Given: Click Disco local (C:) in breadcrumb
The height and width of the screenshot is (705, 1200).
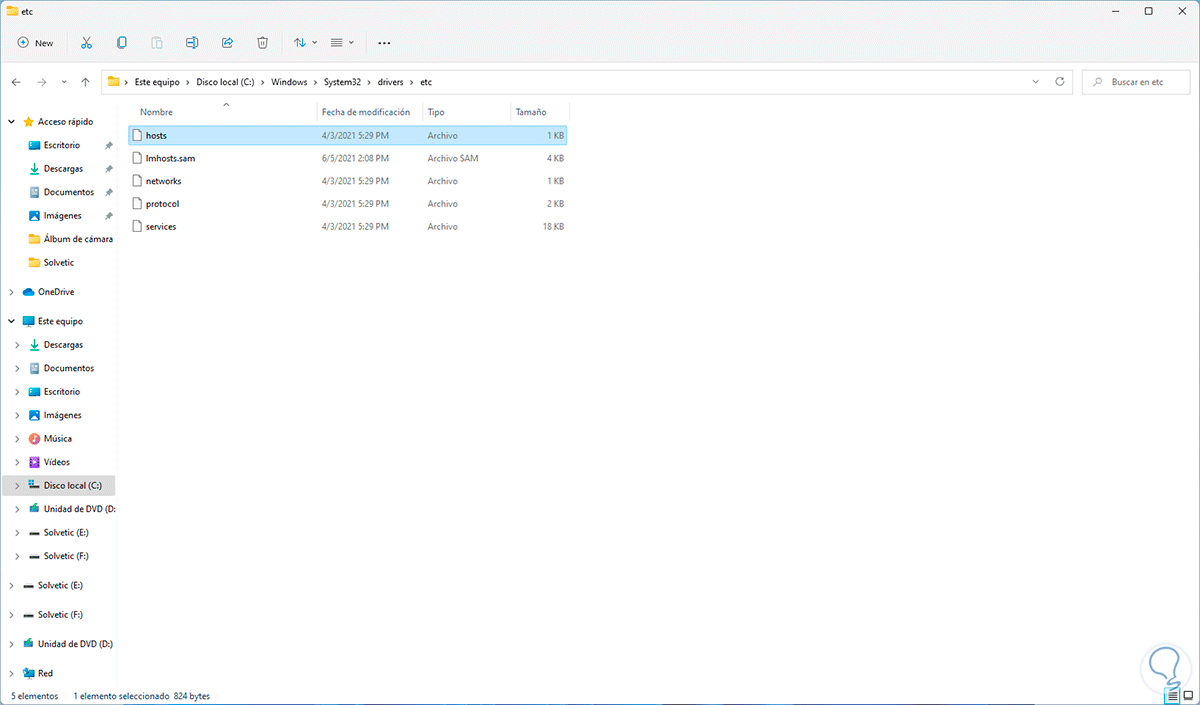Looking at the screenshot, I should [x=225, y=82].
